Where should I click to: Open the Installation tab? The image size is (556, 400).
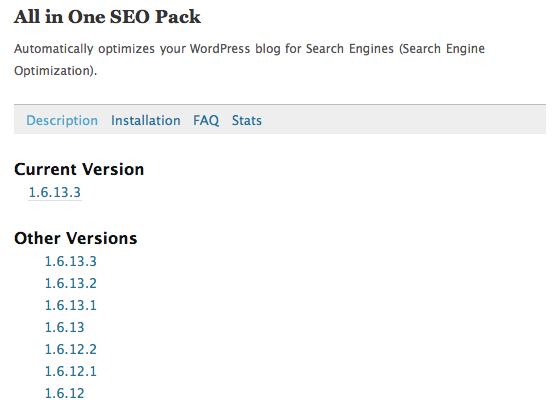(146, 121)
